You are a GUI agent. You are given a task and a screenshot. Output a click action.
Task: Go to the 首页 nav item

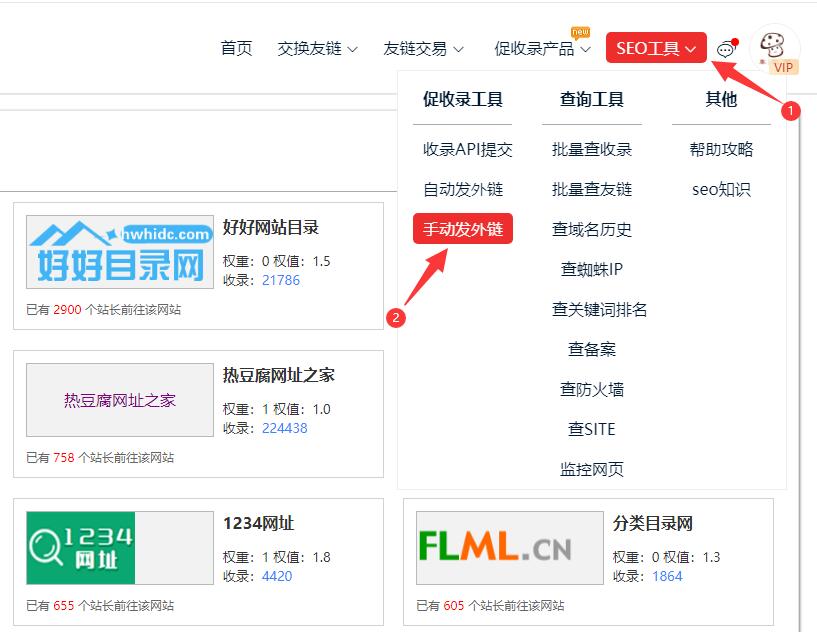click(236, 48)
